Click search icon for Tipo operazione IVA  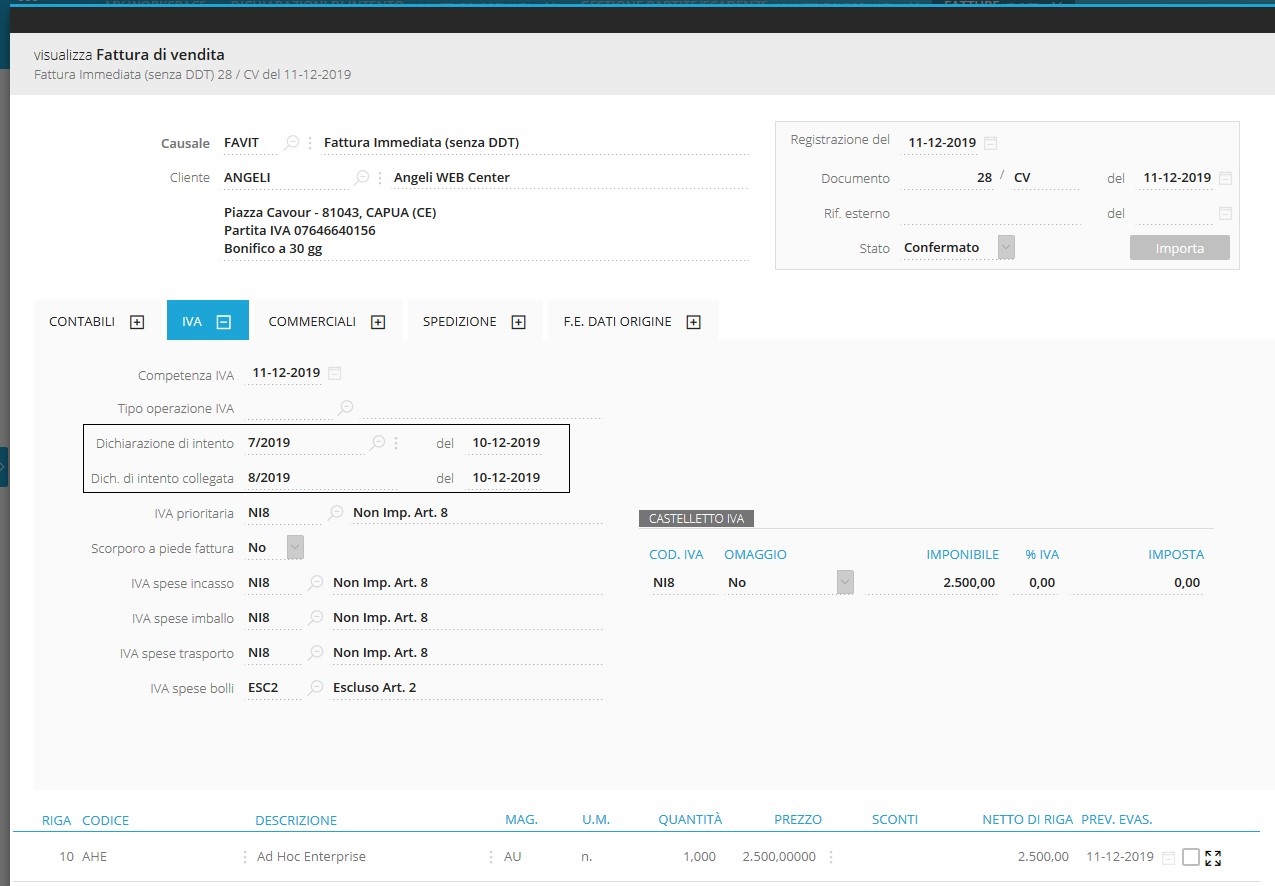[x=345, y=408]
